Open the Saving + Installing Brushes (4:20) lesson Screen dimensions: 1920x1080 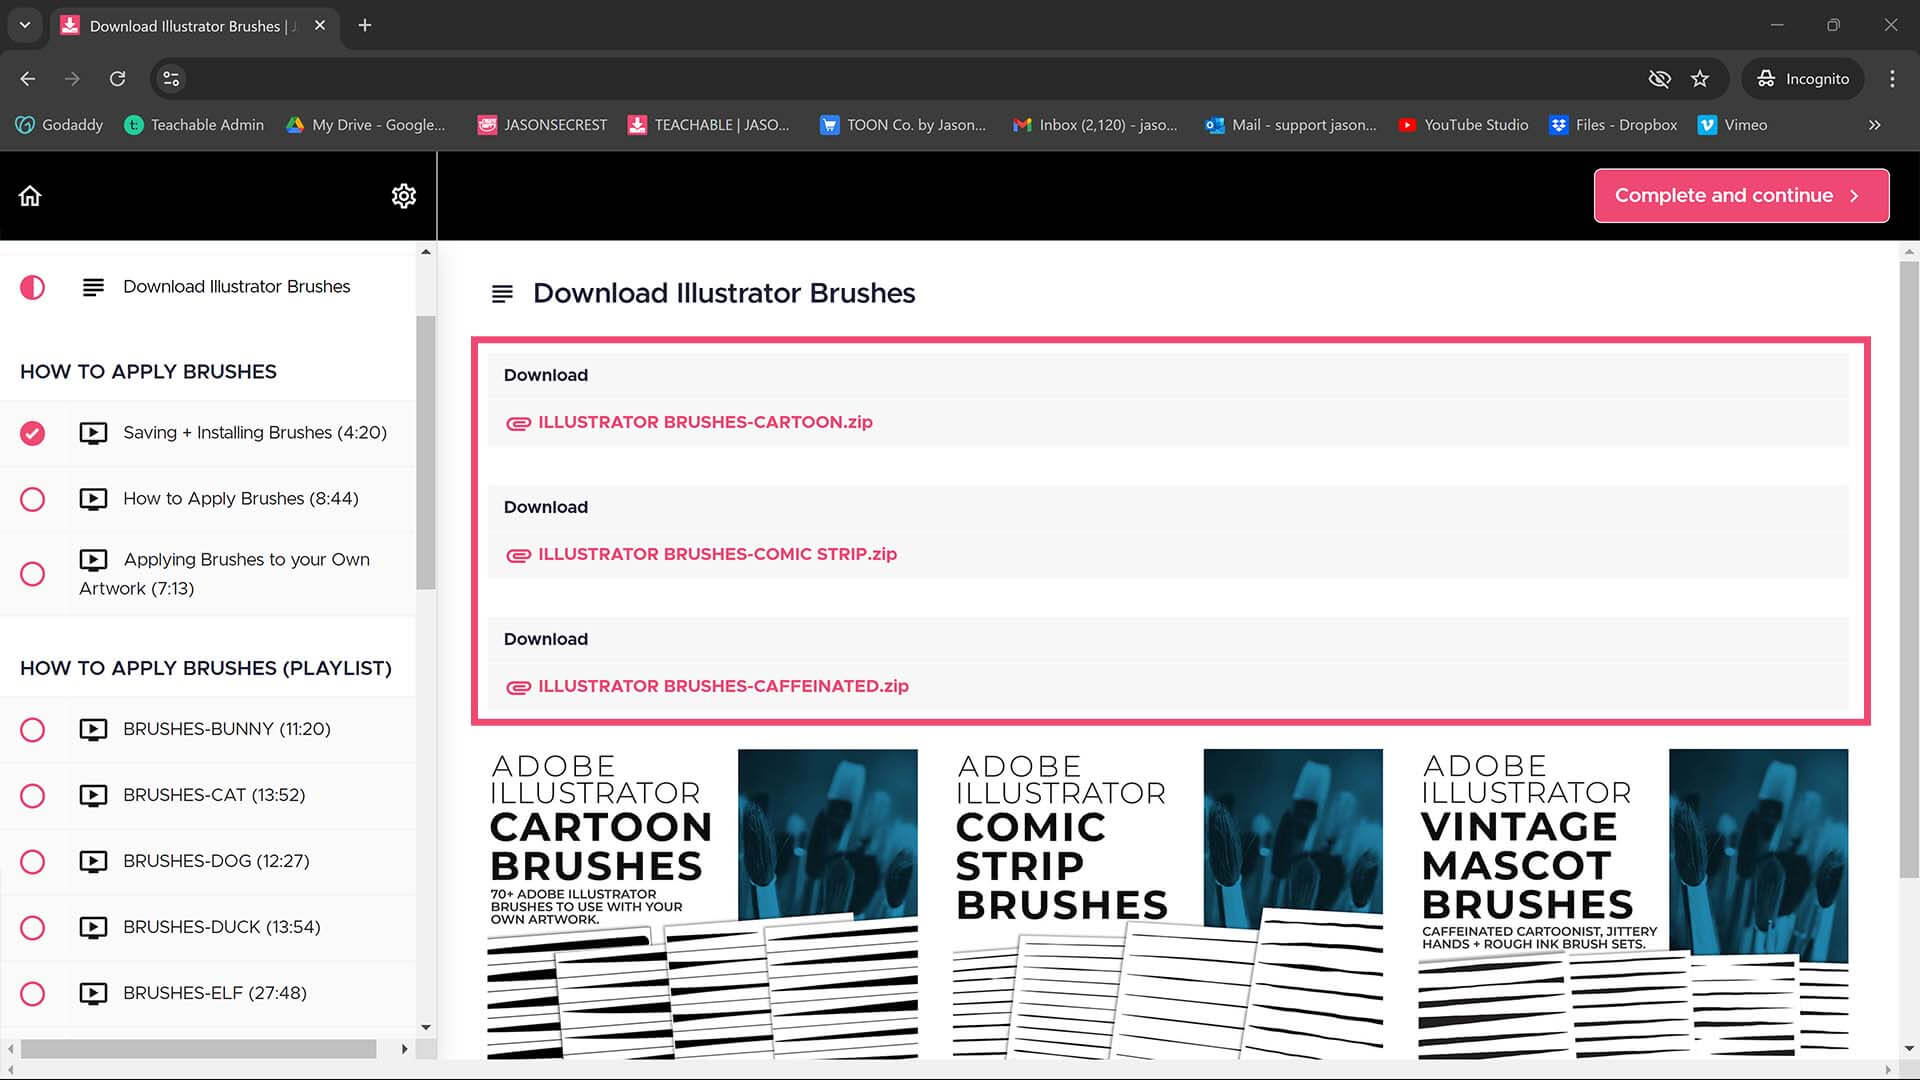[254, 433]
